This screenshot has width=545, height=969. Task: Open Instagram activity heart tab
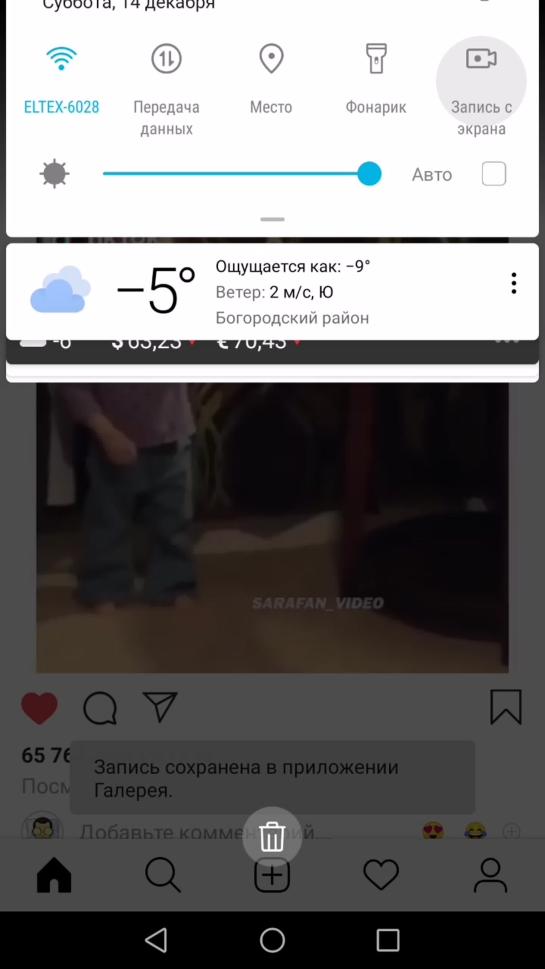(x=381, y=875)
